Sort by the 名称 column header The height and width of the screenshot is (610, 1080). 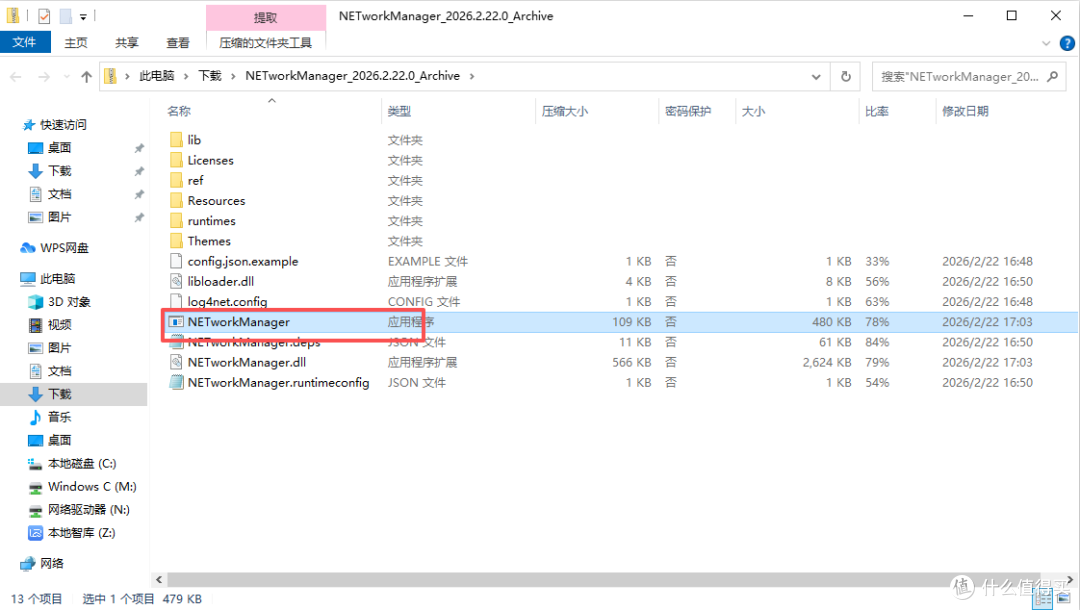coord(179,111)
